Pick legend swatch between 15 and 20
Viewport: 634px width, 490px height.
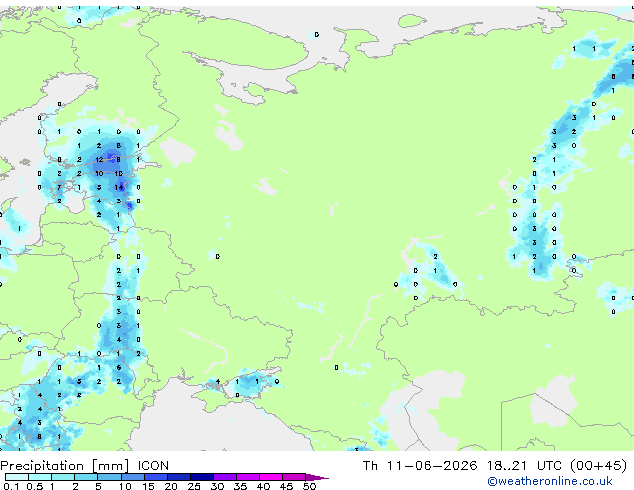156,477
